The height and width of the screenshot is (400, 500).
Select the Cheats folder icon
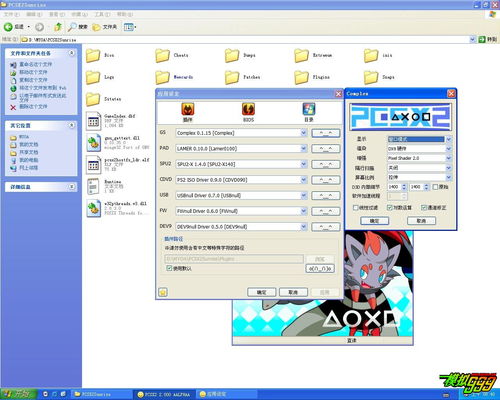tap(162, 56)
